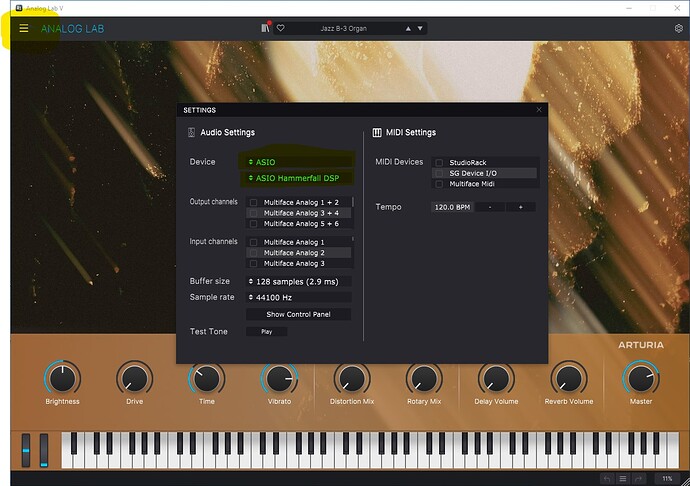Select next preset with down arrow

coord(420,29)
